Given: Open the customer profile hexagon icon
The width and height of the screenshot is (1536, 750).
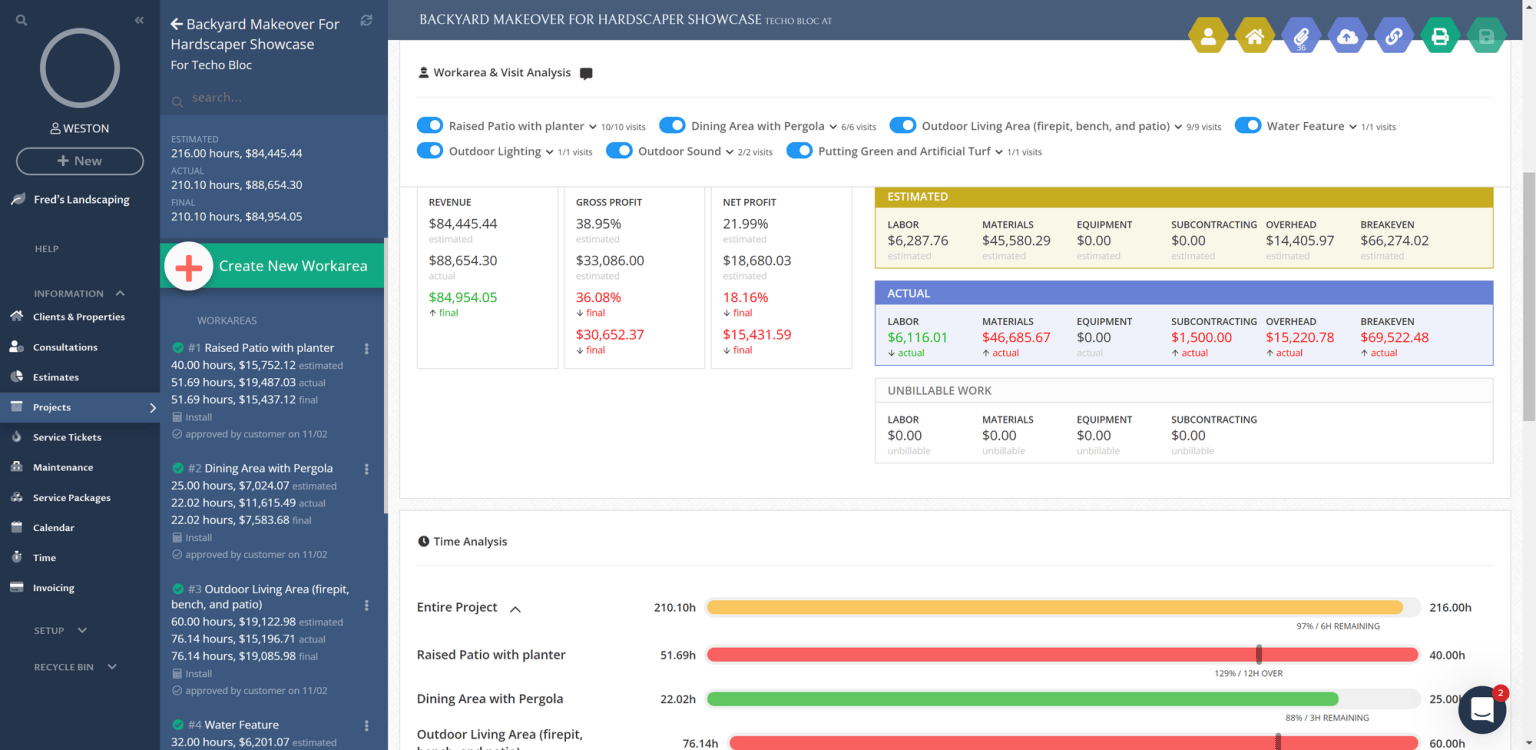Looking at the screenshot, I should tap(1209, 35).
